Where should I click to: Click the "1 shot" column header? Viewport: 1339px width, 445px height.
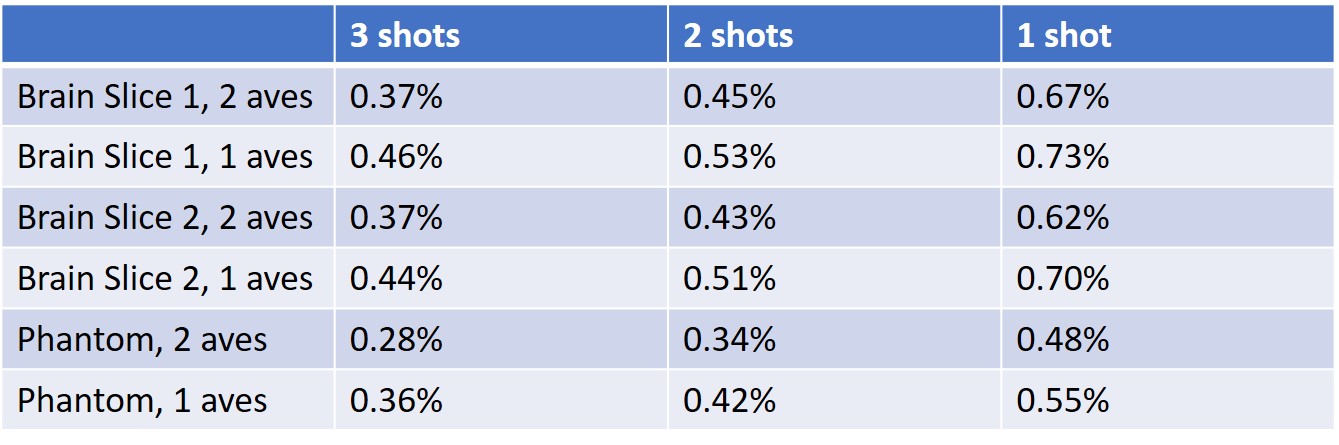coord(1064,37)
